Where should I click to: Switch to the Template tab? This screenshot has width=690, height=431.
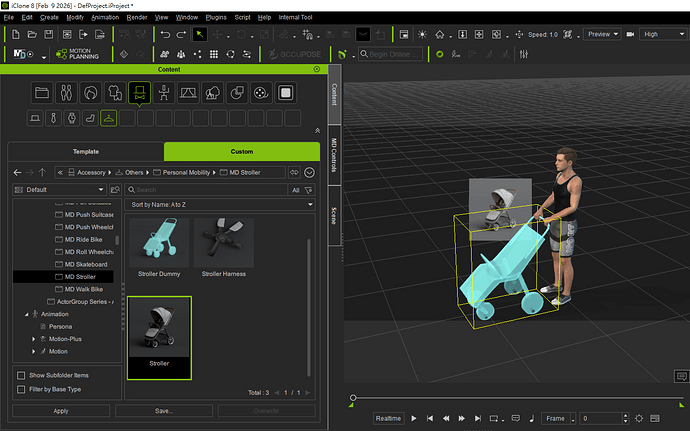[86, 151]
